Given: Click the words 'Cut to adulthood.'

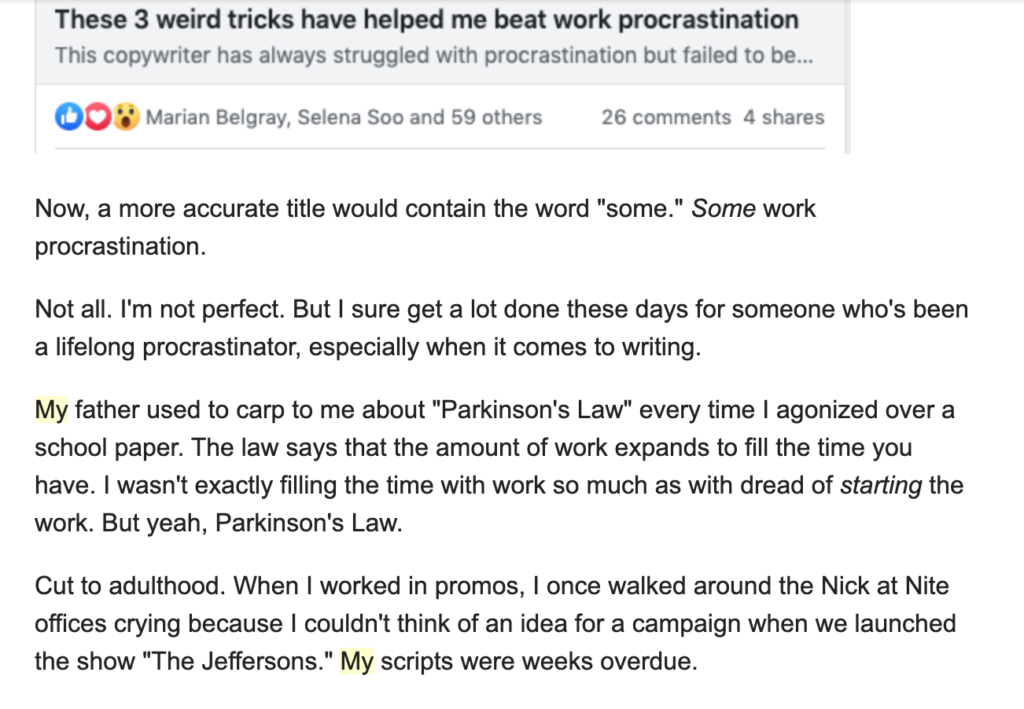Looking at the screenshot, I should [x=130, y=586].
